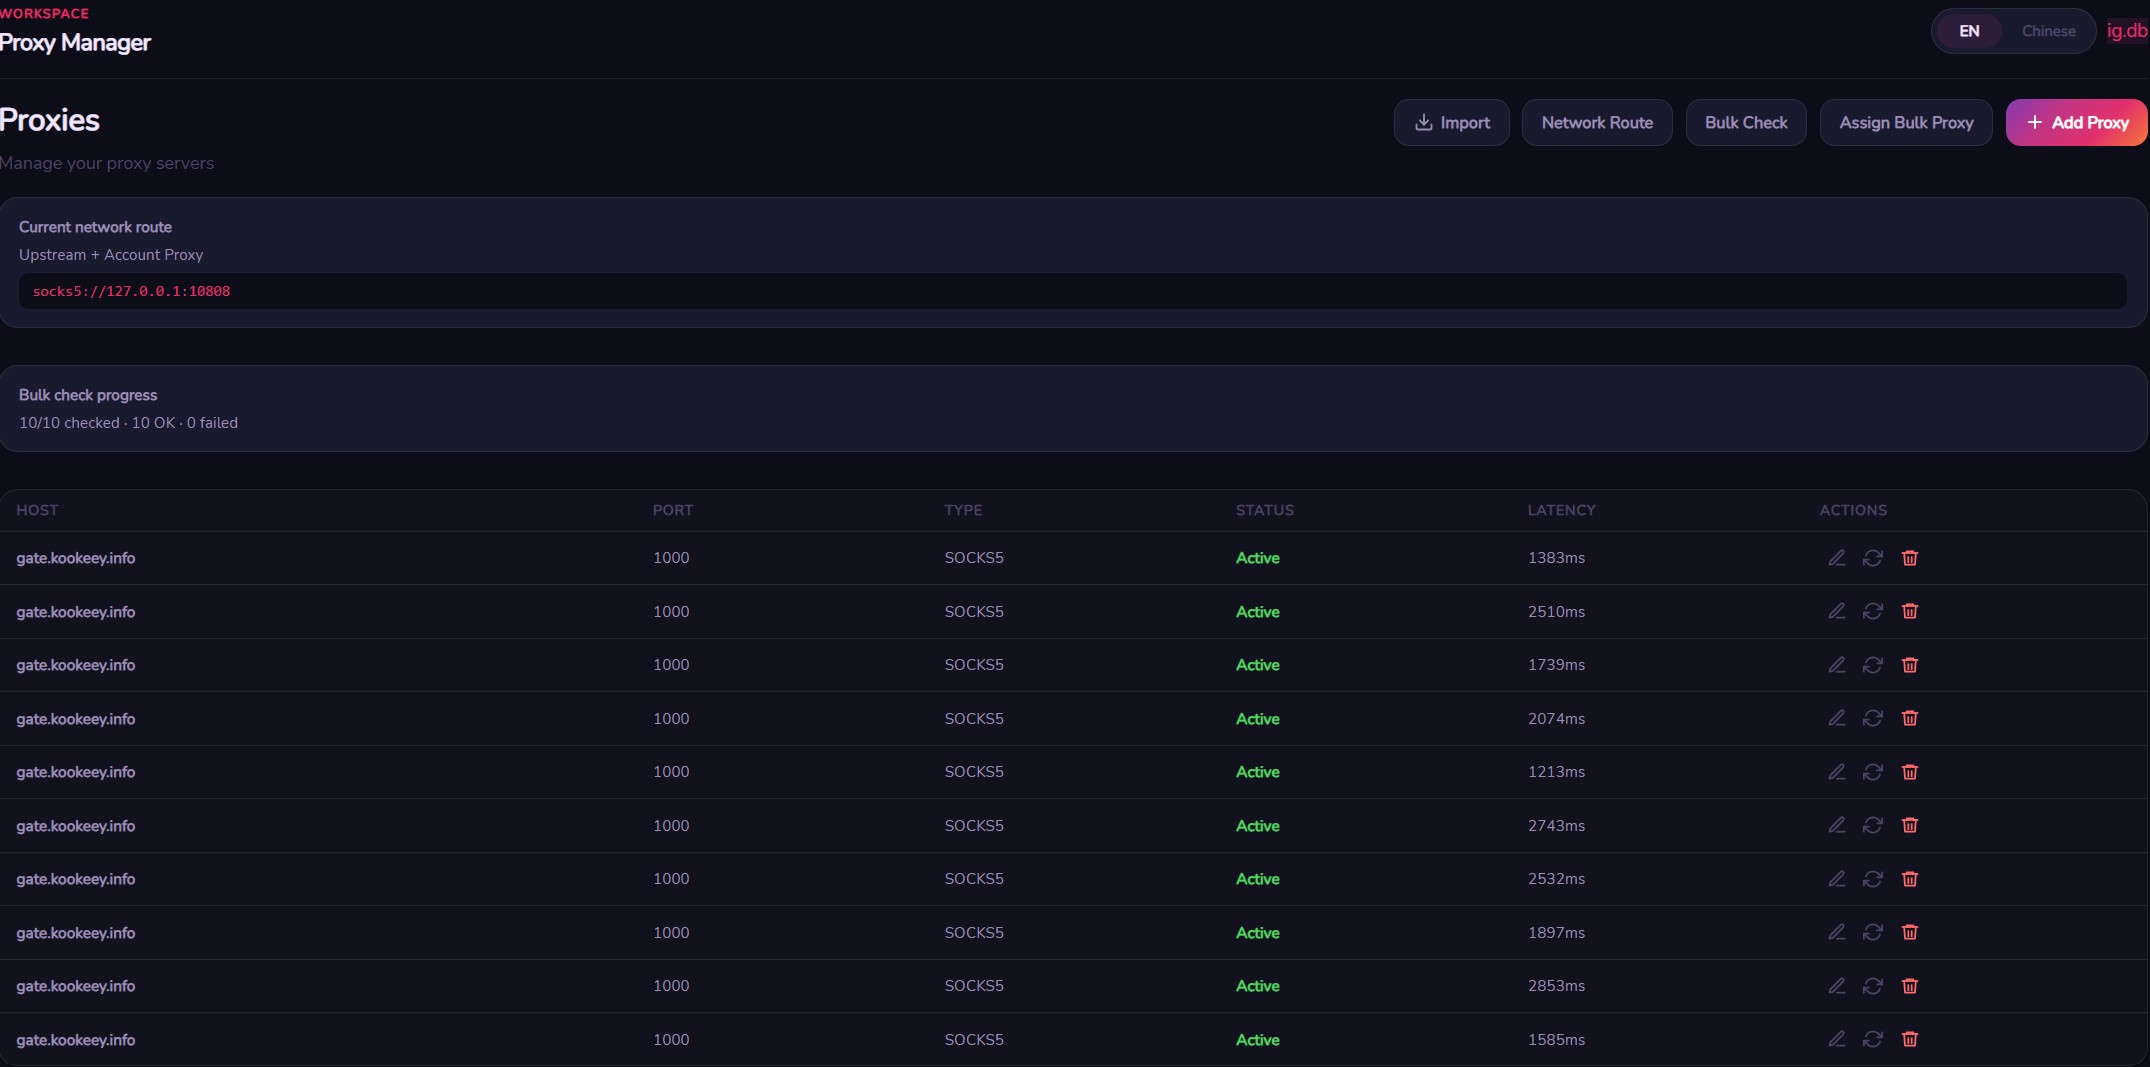Click Assign Bulk Proxy button
The height and width of the screenshot is (1067, 2150).
(x=1906, y=122)
